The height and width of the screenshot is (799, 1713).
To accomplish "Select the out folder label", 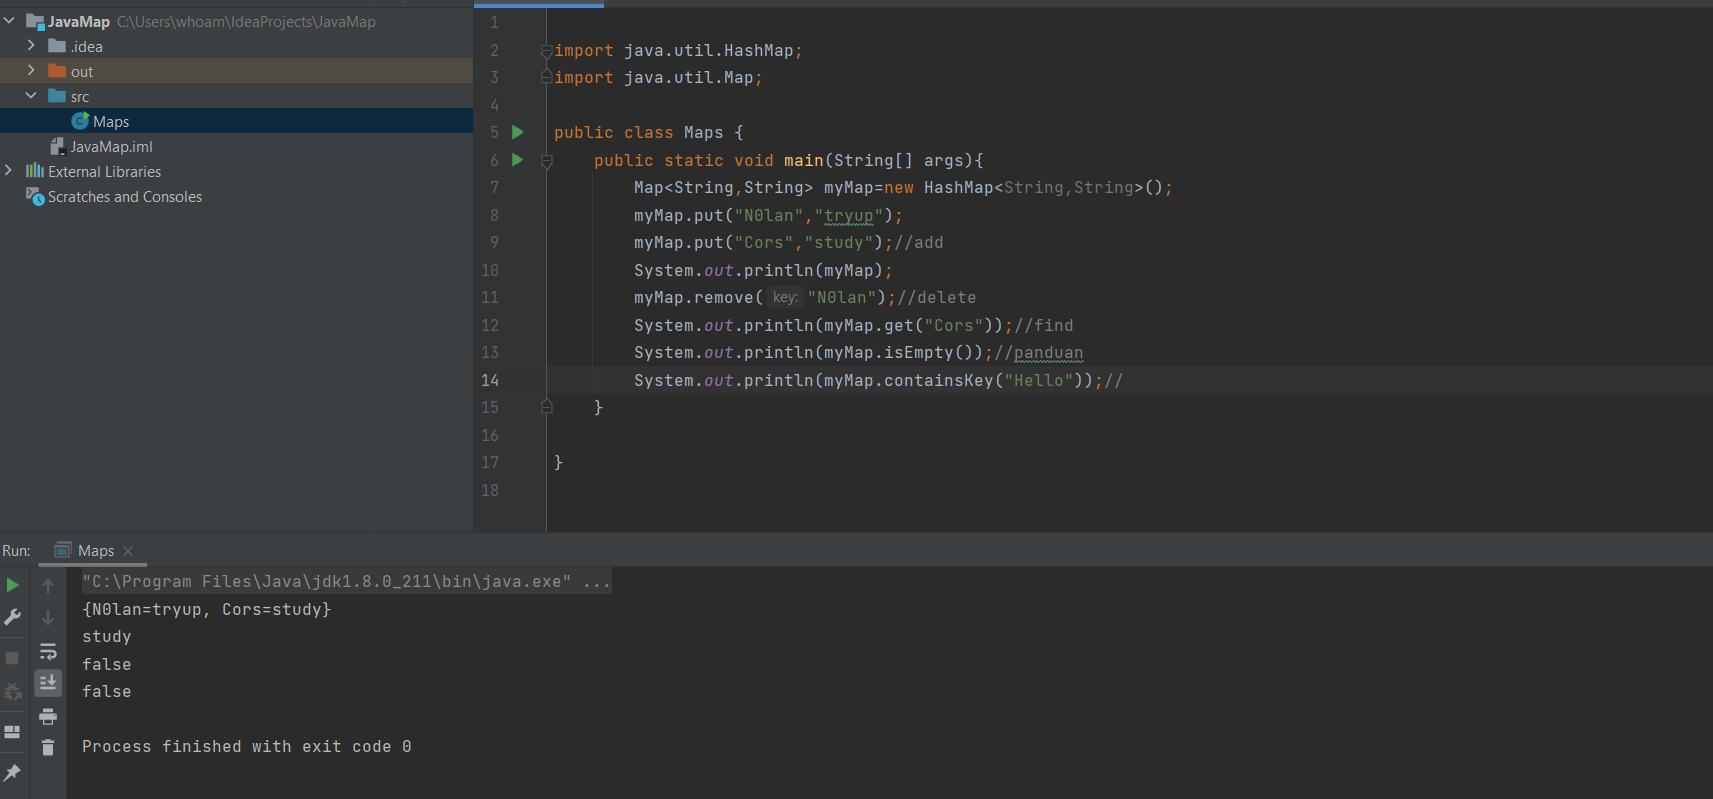I will click(82, 72).
